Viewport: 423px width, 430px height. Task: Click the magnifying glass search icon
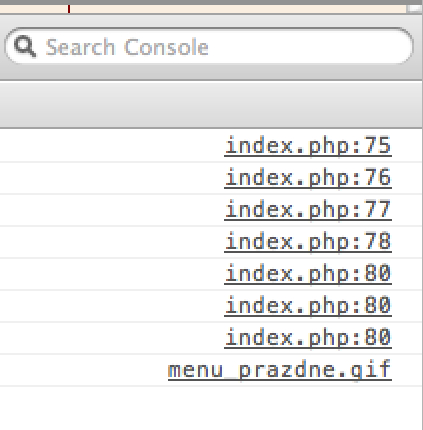(25, 47)
